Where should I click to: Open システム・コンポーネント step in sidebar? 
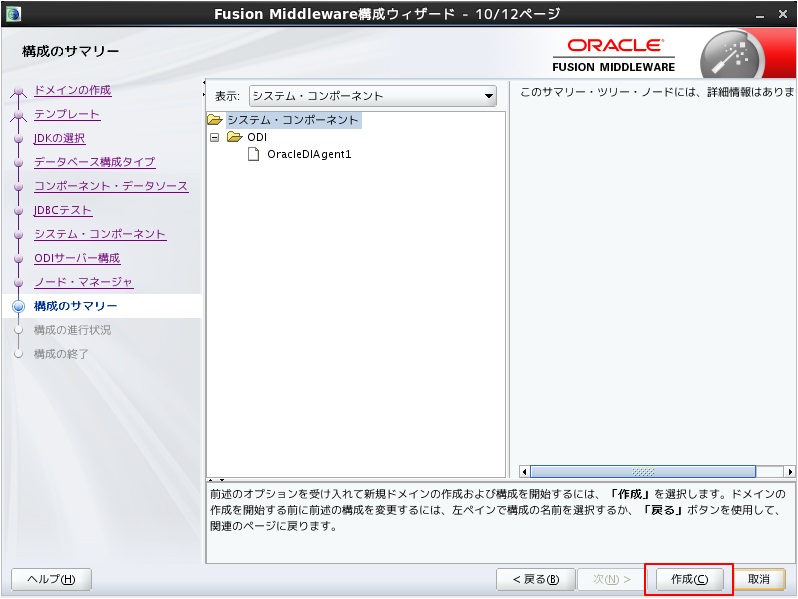[100, 234]
